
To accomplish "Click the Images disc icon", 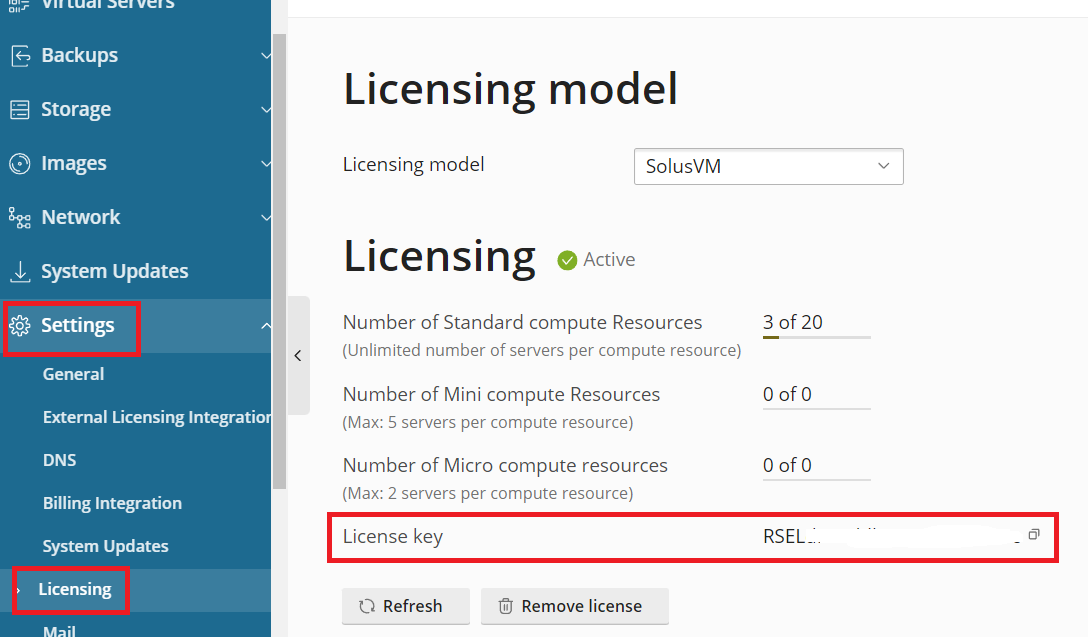I will coord(20,164).
